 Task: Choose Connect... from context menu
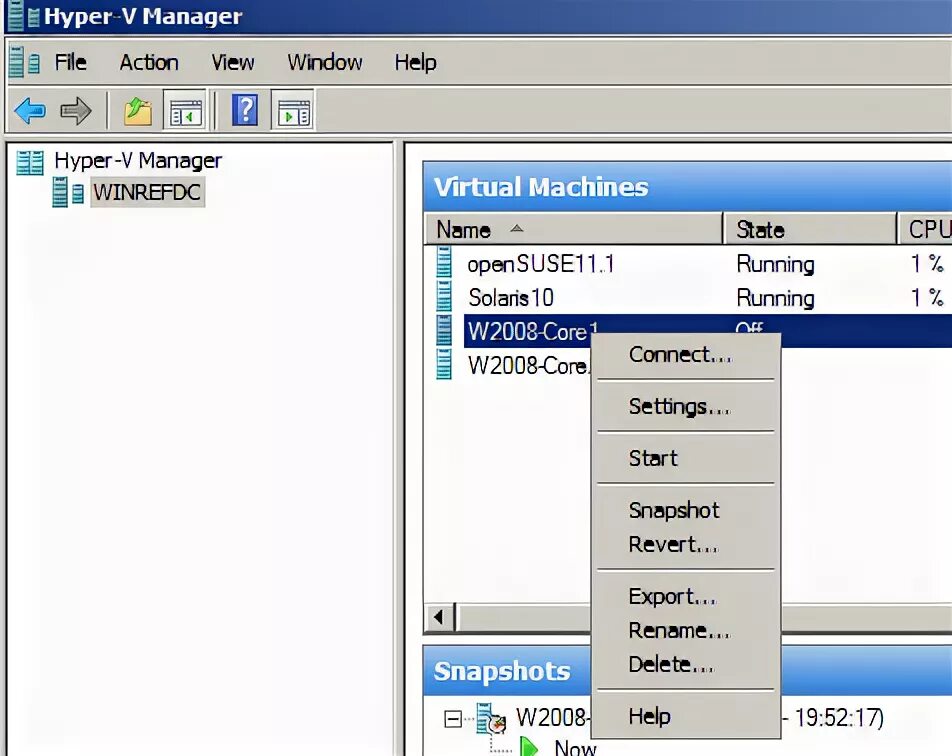pyautogui.click(x=685, y=354)
